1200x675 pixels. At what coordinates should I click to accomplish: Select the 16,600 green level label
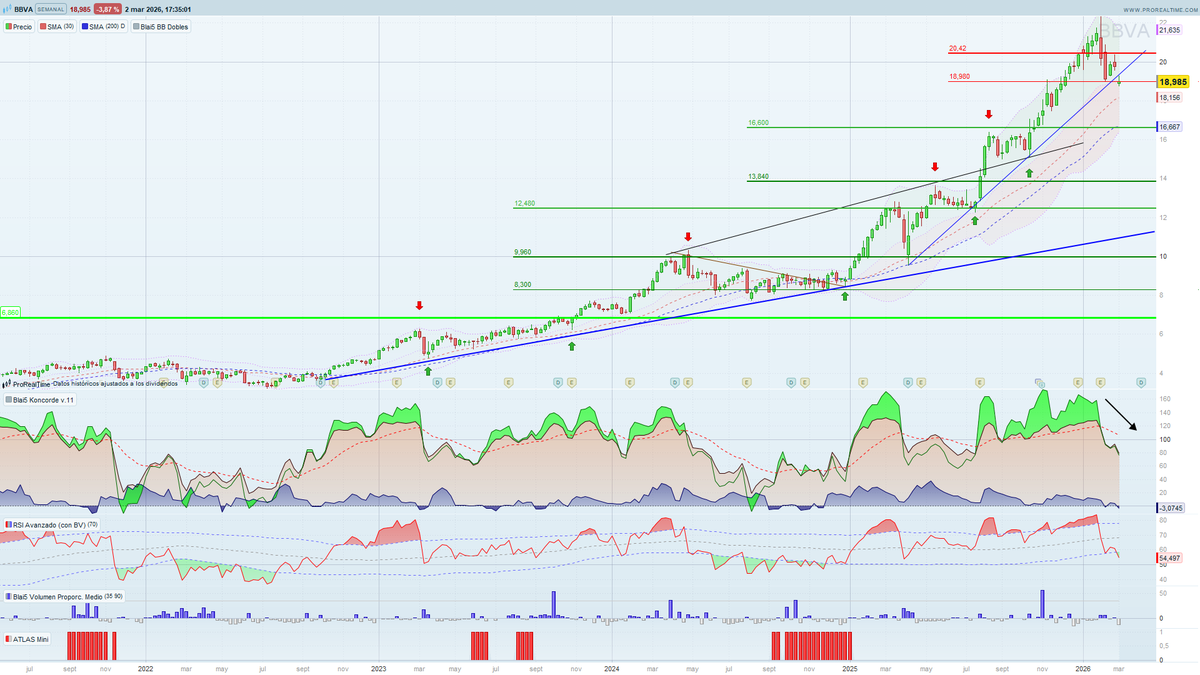point(757,123)
